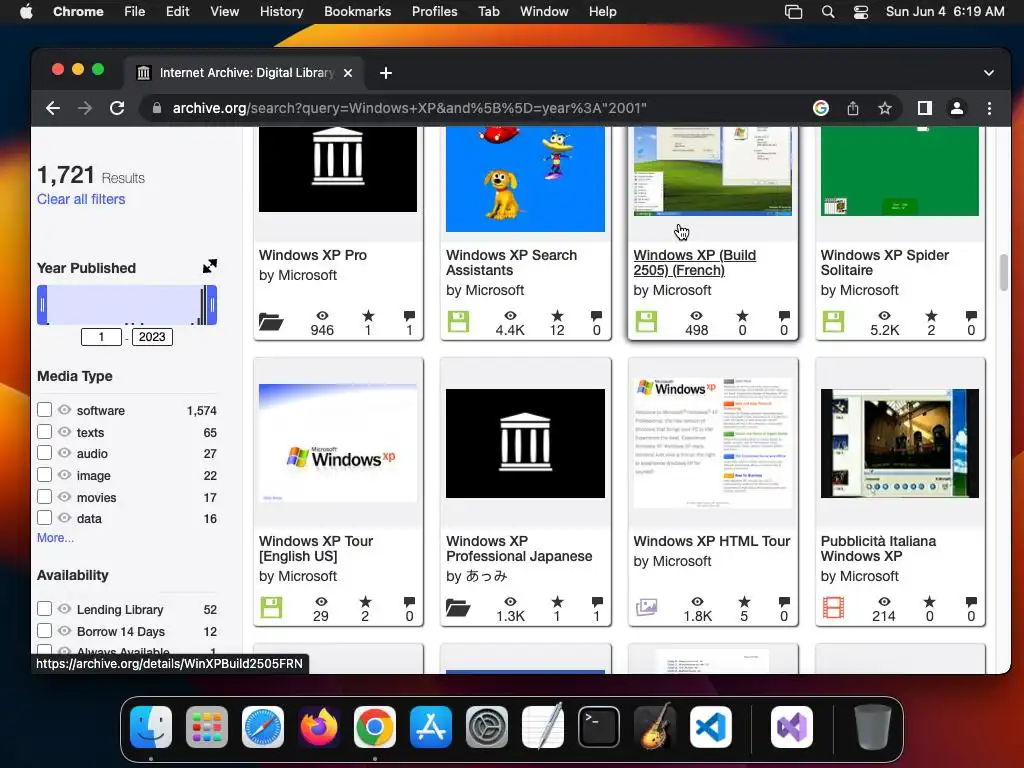
Task: Click the film icon on Pubblicità Italiana card
Action: click(x=833, y=608)
